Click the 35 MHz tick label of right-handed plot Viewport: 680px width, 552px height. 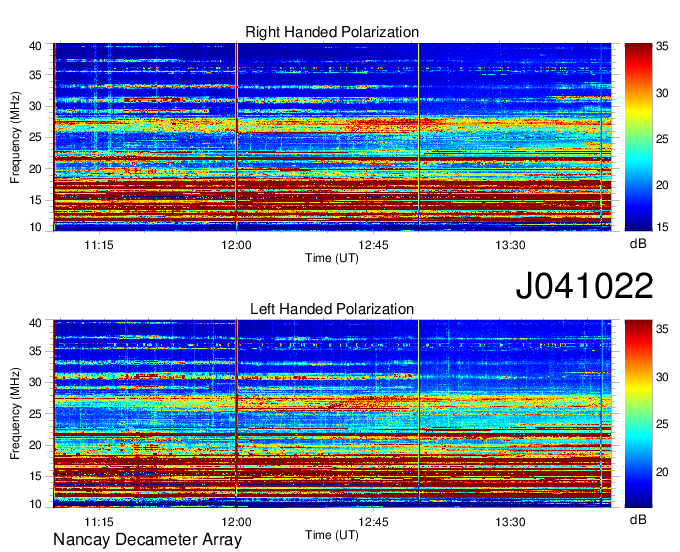pyautogui.click(x=35, y=75)
